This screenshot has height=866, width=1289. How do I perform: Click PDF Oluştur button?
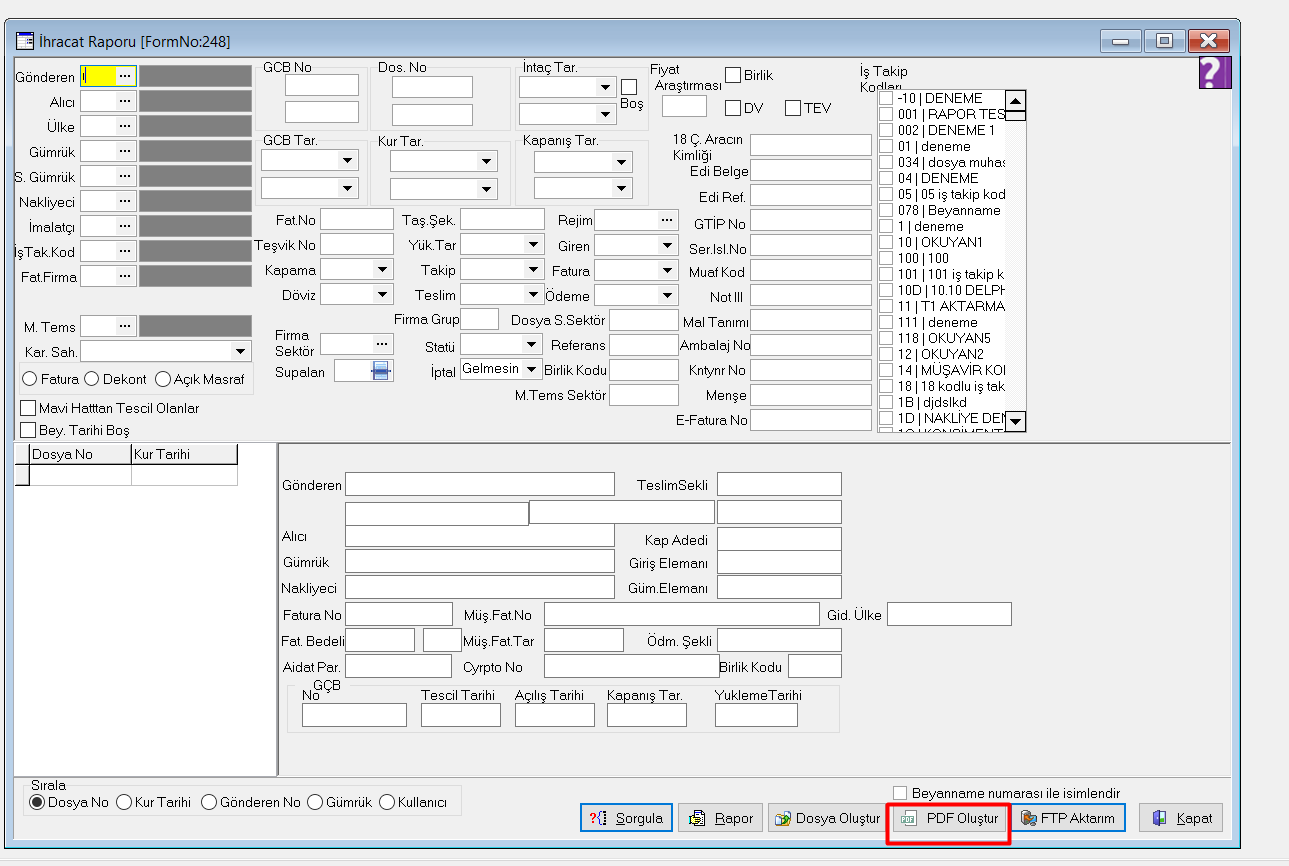948,817
